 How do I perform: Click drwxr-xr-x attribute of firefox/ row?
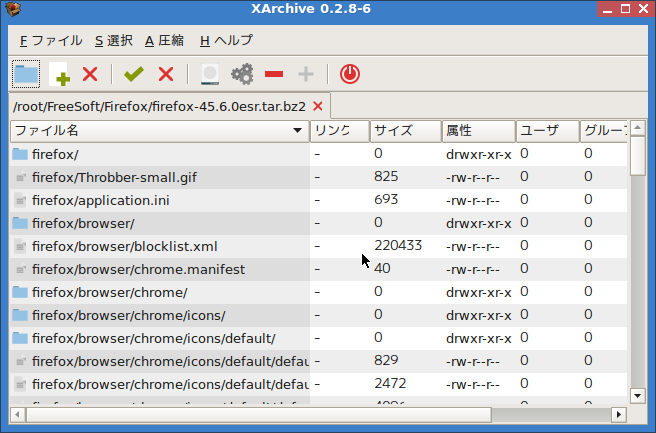coord(479,155)
